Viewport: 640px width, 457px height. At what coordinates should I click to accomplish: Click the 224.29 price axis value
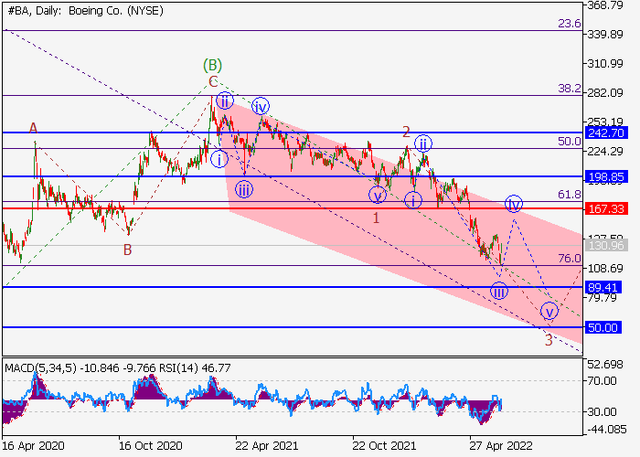click(605, 151)
